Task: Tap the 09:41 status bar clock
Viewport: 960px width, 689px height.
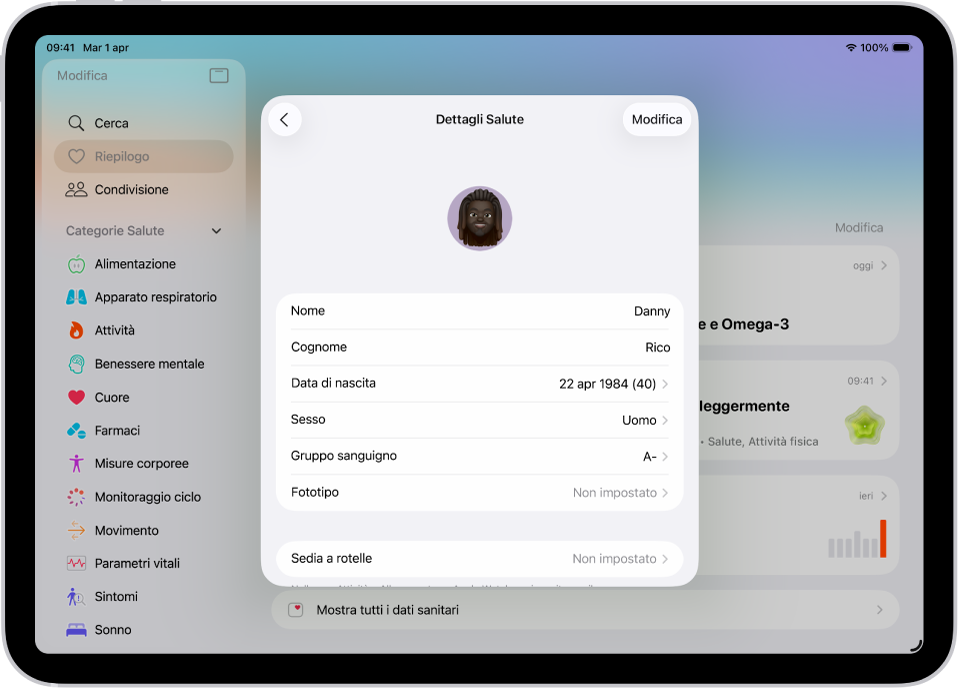Action: click(61, 48)
